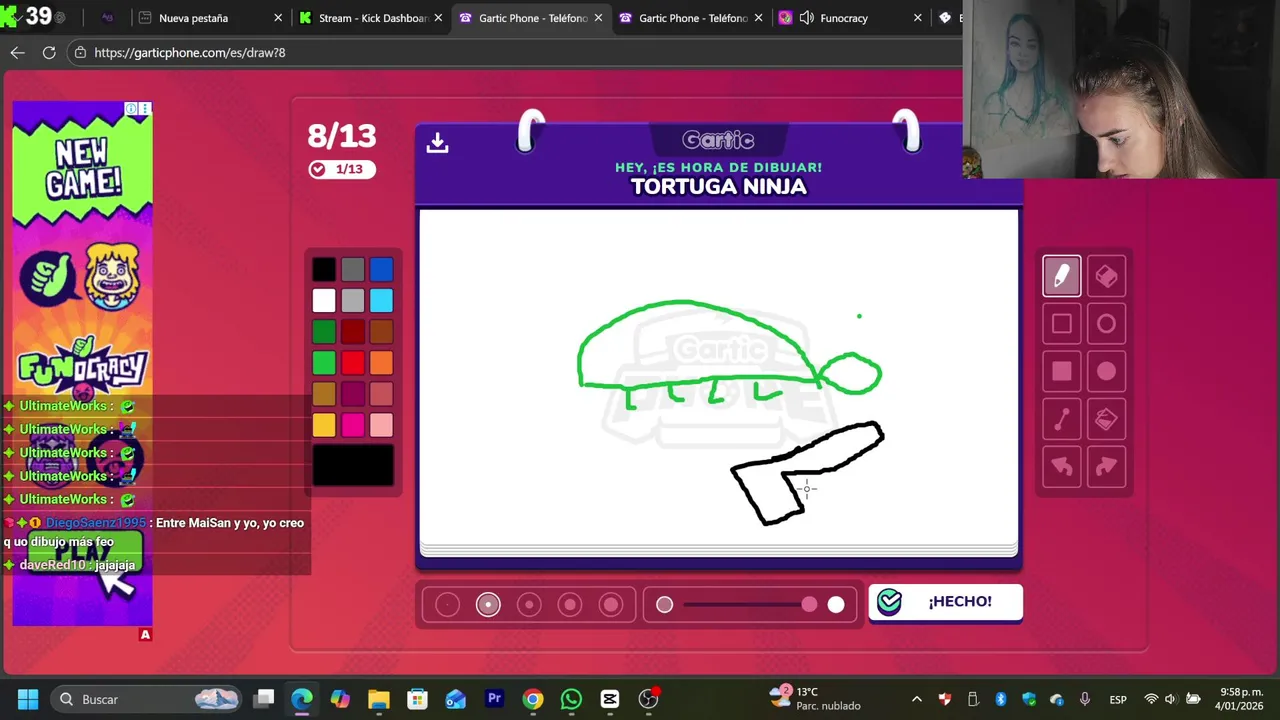Open Google Chrome from the taskbar

pos(533,699)
